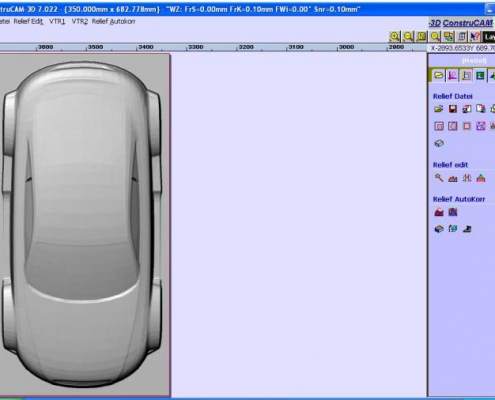Click the first pink square frame icon
The width and height of the screenshot is (495, 400).
point(439,126)
